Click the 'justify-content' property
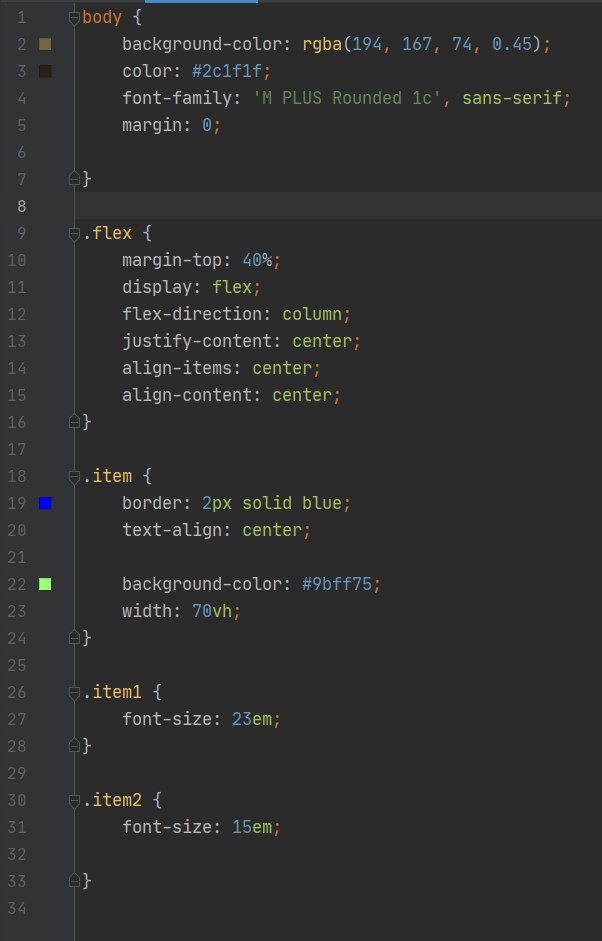This screenshot has height=941, width=602. click(x=197, y=341)
